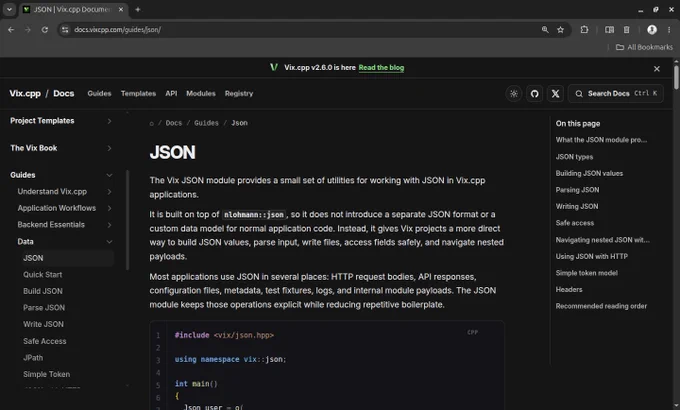Open the Registry navigation item
Image resolution: width=680 pixels, height=410 pixels.
point(239,94)
